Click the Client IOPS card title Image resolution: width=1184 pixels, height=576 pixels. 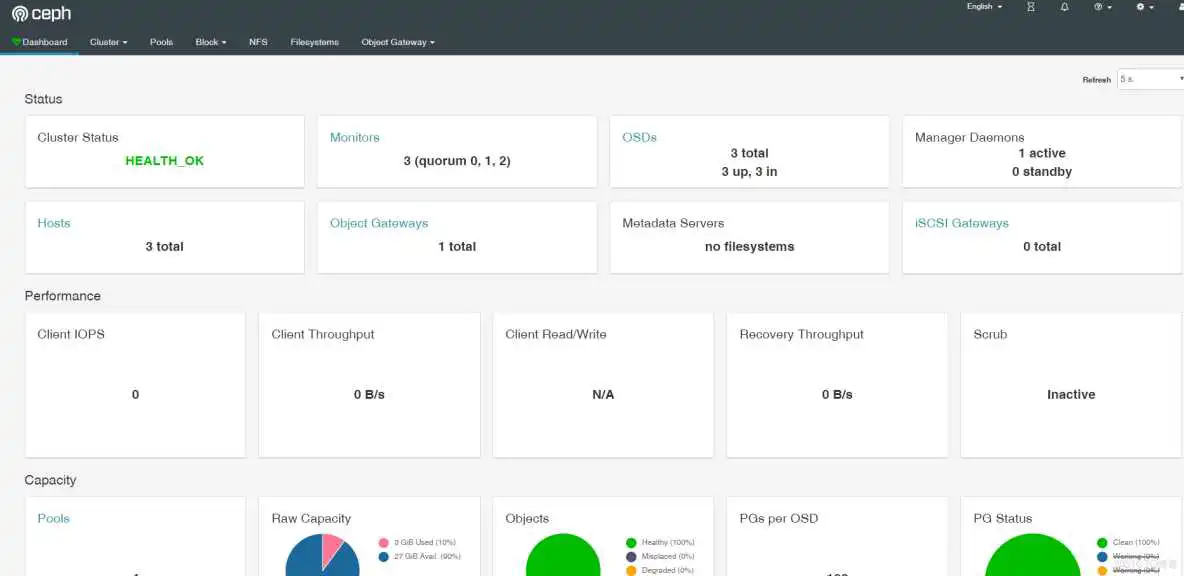pos(71,334)
